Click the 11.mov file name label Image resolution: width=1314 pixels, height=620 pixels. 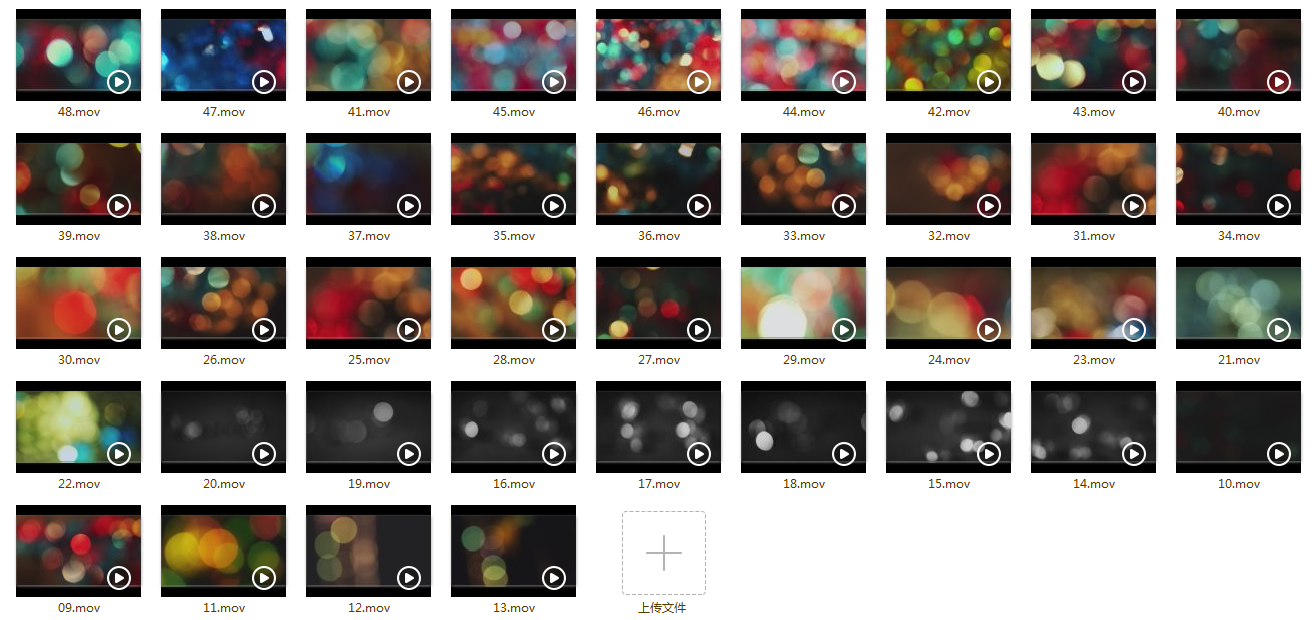224,608
